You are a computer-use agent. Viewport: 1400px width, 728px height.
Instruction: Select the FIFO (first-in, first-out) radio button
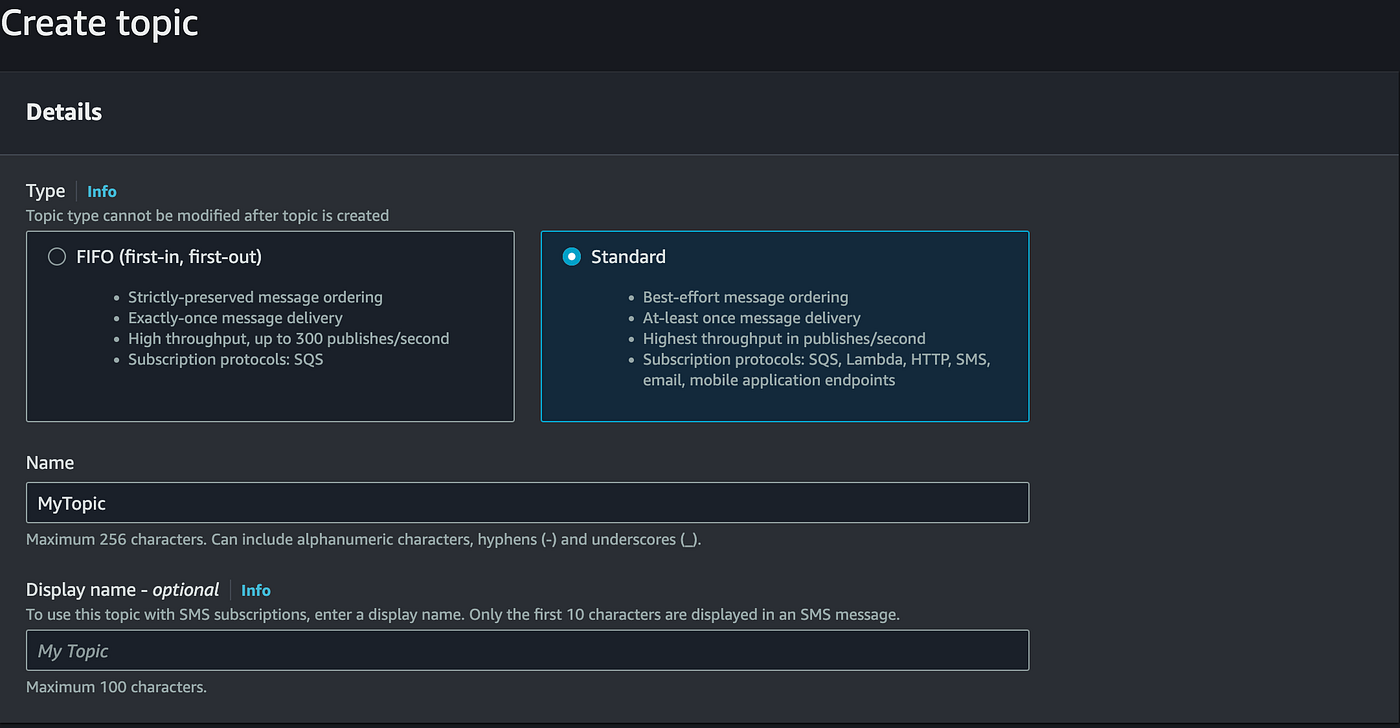pos(57,257)
